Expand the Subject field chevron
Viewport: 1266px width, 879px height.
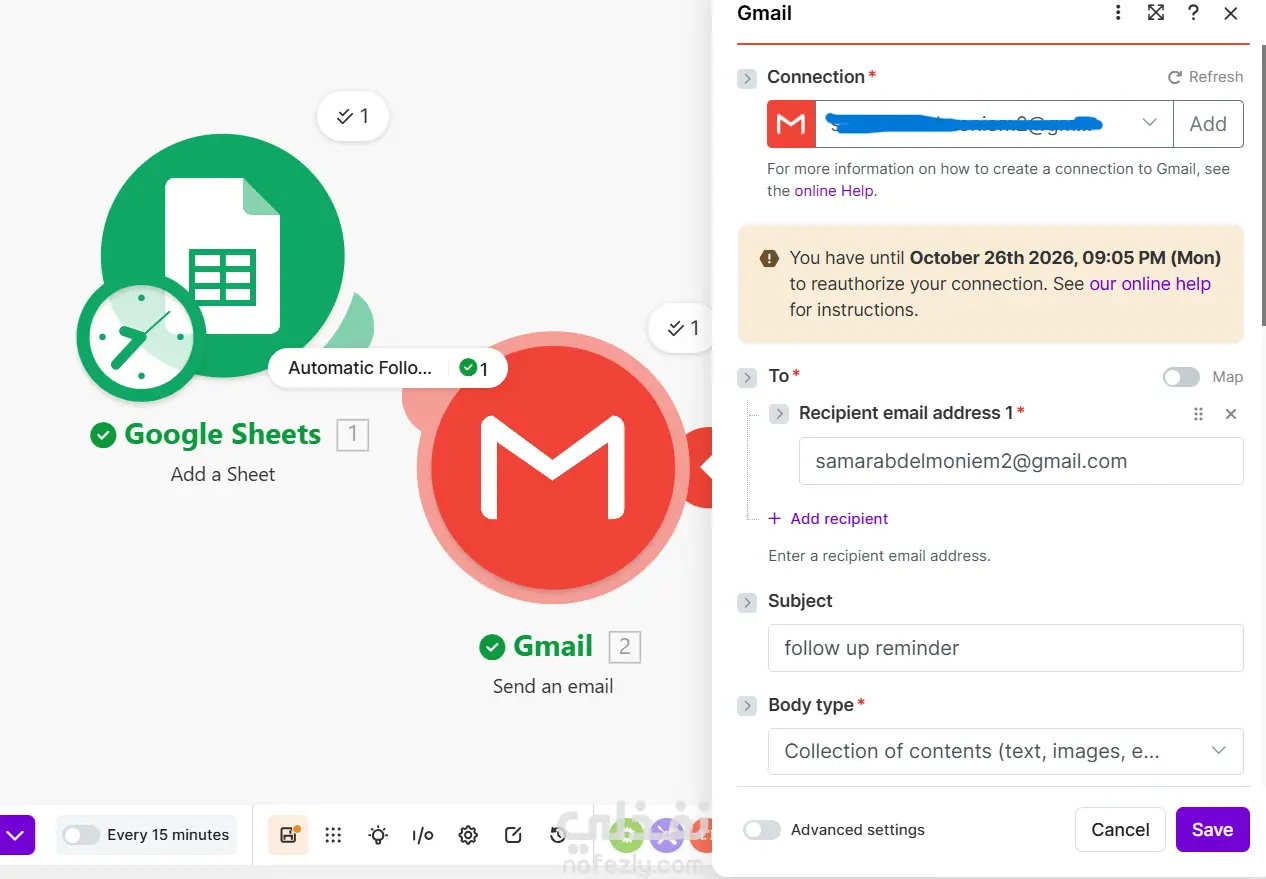pyautogui.click(x=747, y=602)
